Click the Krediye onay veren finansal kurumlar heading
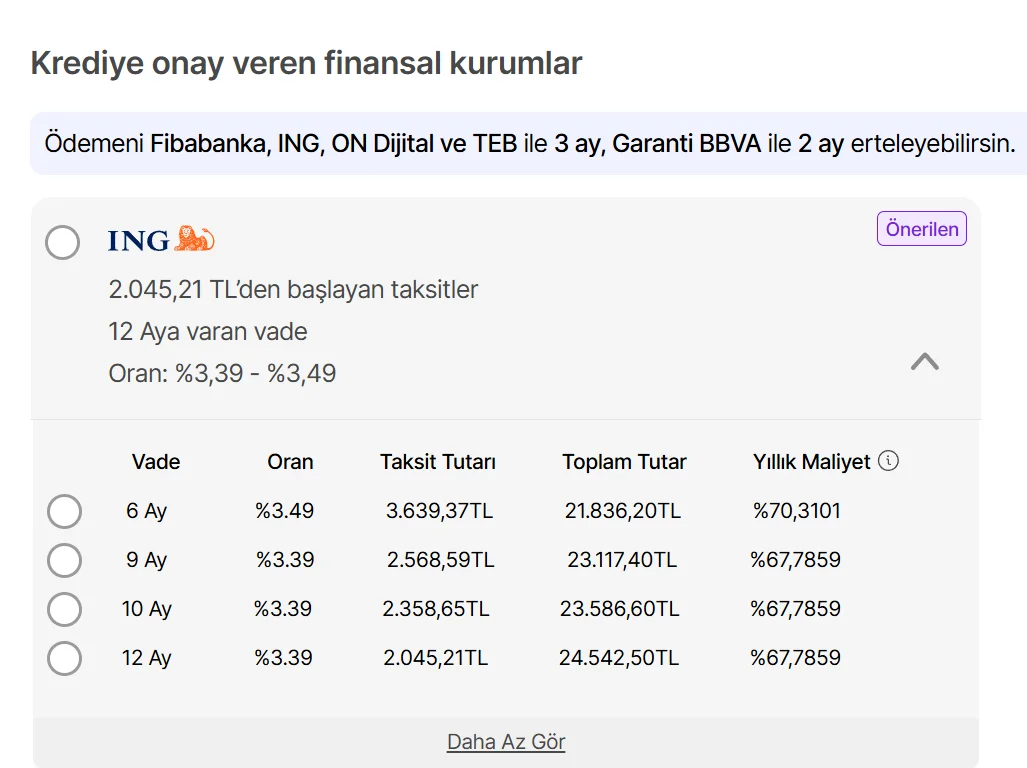The width and height of the screenshot is (1027, 768). click(x=306, y=64)
